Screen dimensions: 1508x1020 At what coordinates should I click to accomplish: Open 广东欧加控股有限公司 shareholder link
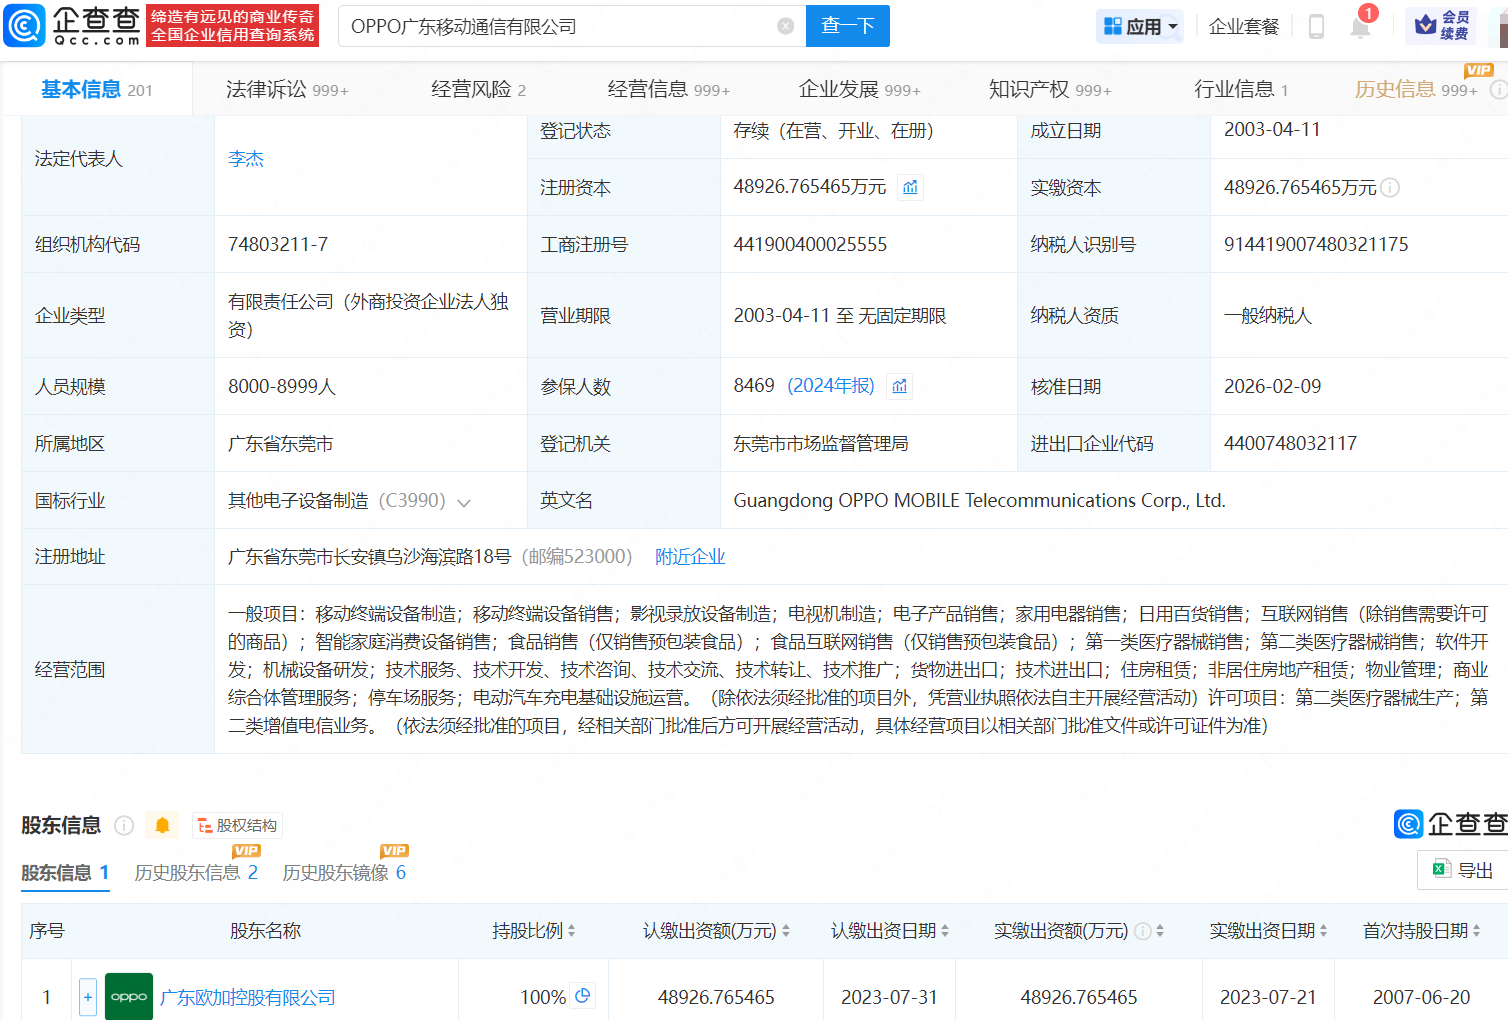point(248,998)
